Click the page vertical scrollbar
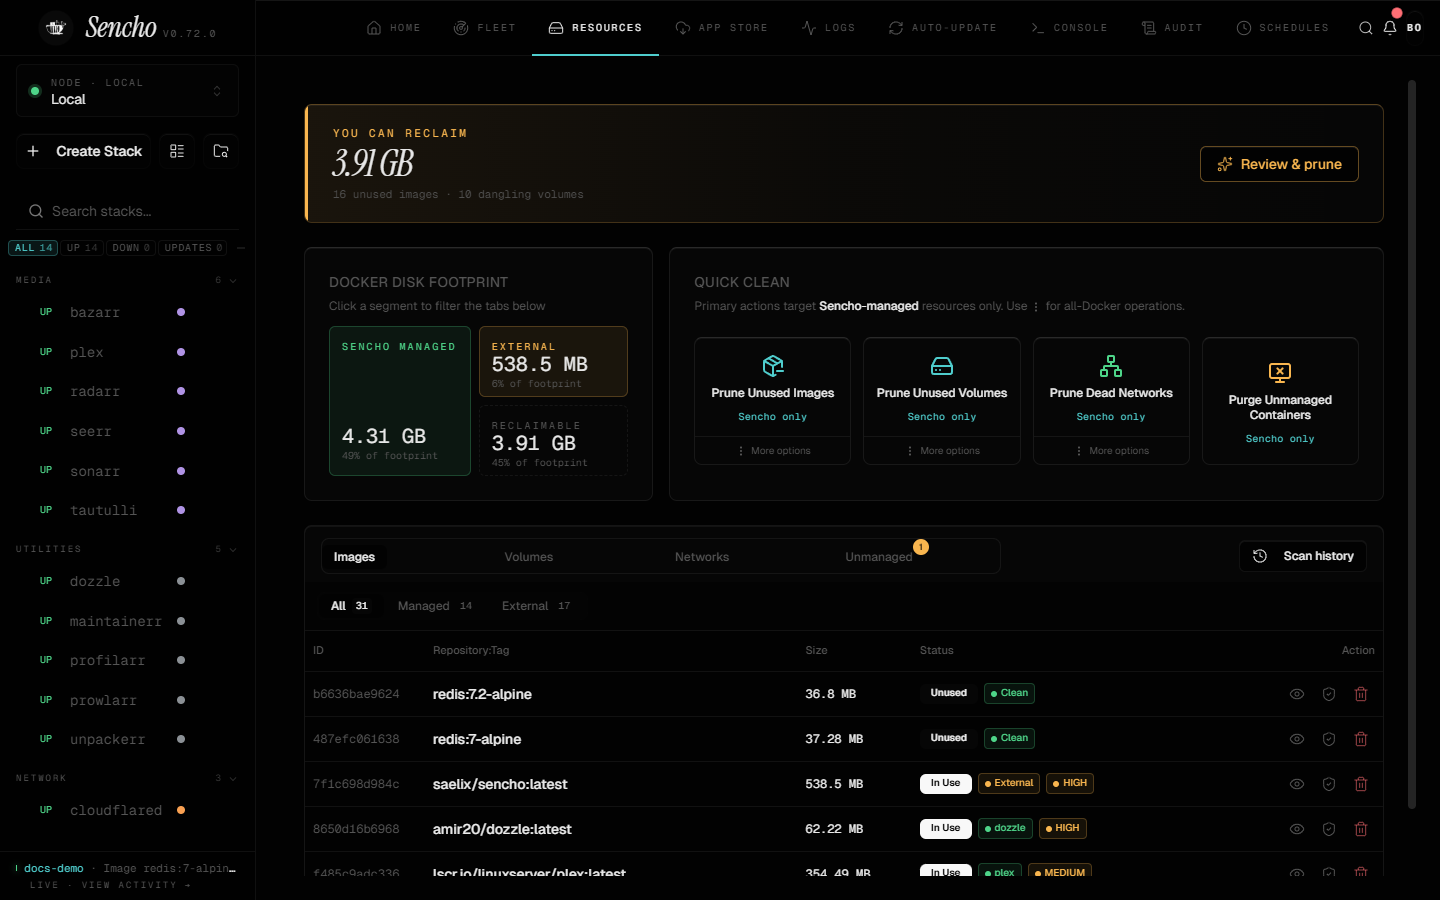 [1412, 444]
